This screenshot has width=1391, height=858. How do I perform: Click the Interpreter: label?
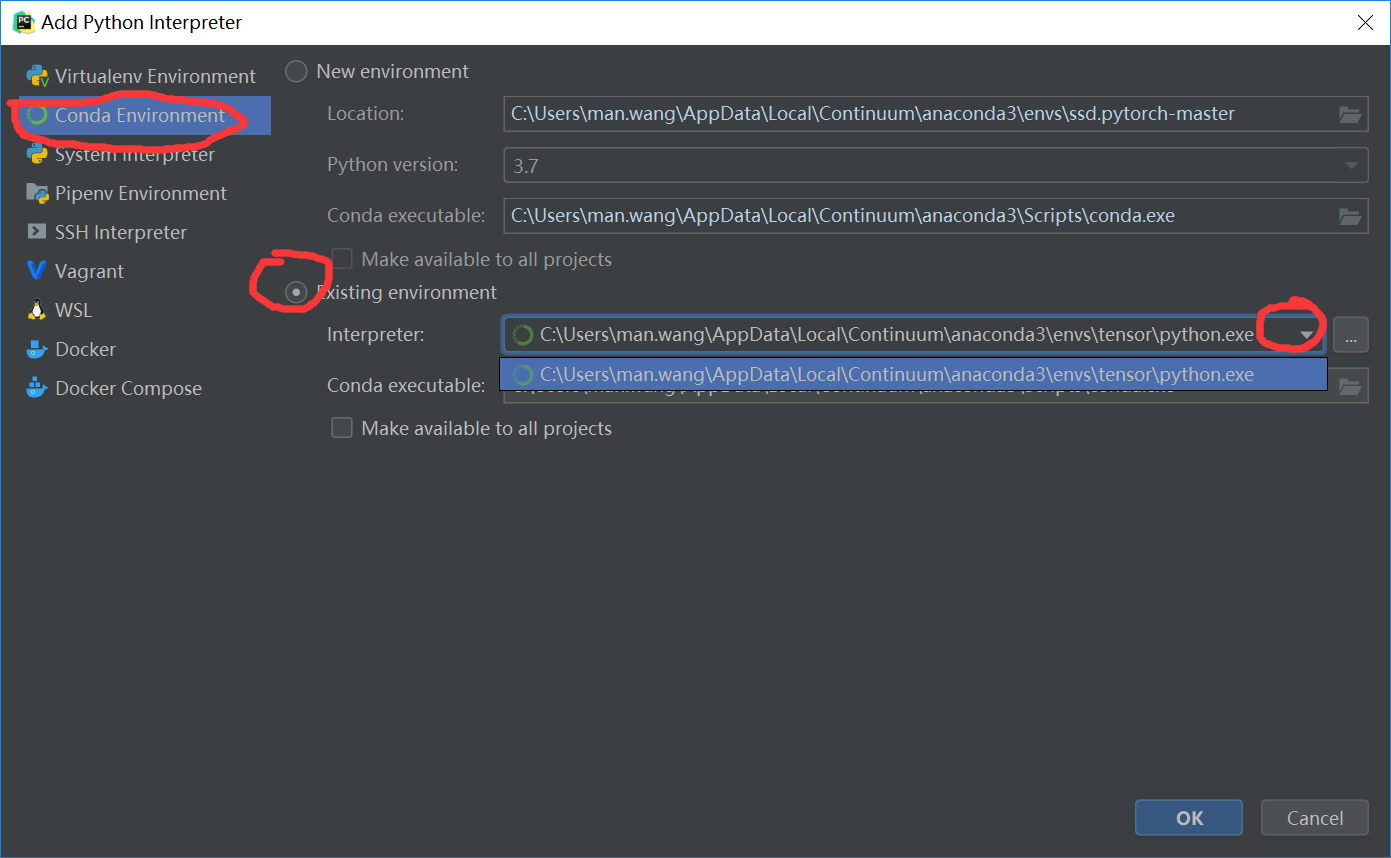(376, 334)
